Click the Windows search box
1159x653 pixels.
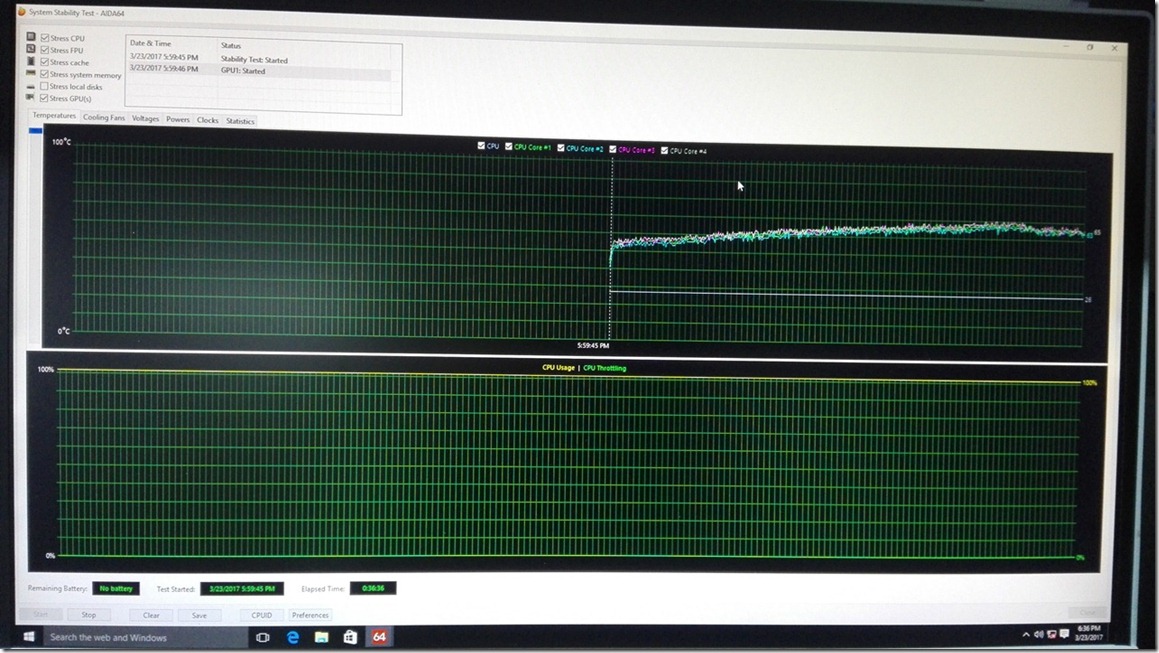tap(140, 637)
